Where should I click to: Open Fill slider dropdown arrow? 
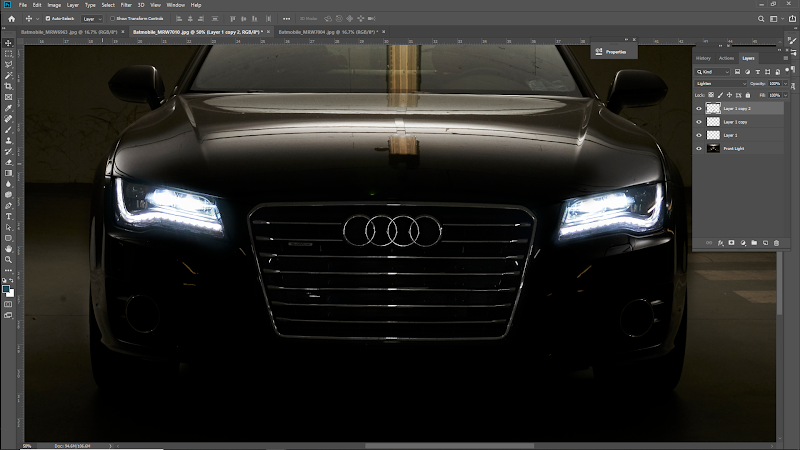click(786, 95)
